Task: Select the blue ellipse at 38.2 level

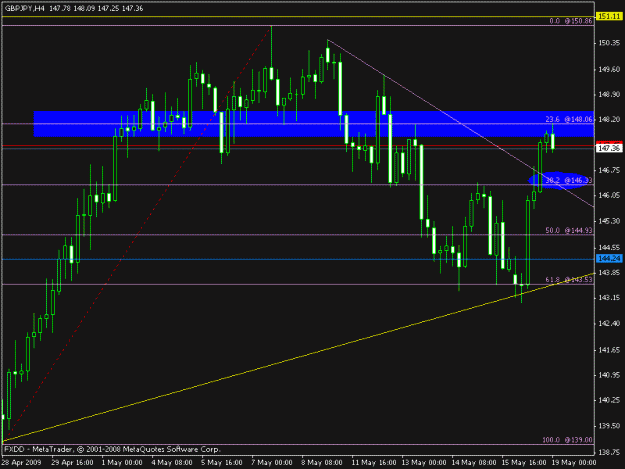Action: (560, 181)
